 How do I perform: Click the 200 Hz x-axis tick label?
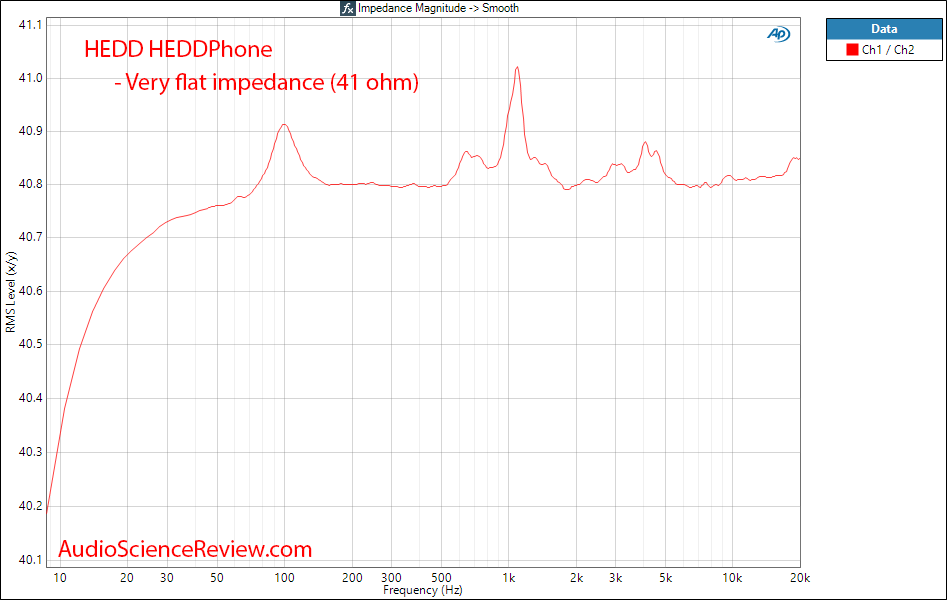[352, 578]
